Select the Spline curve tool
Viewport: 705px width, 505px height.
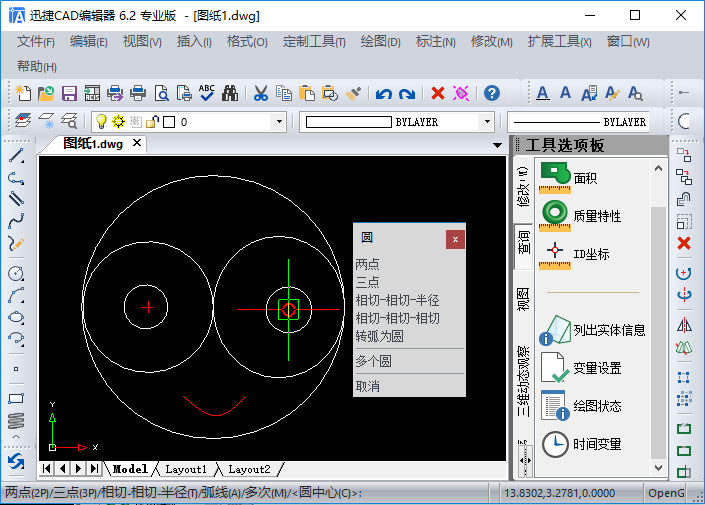click(16, 221)
